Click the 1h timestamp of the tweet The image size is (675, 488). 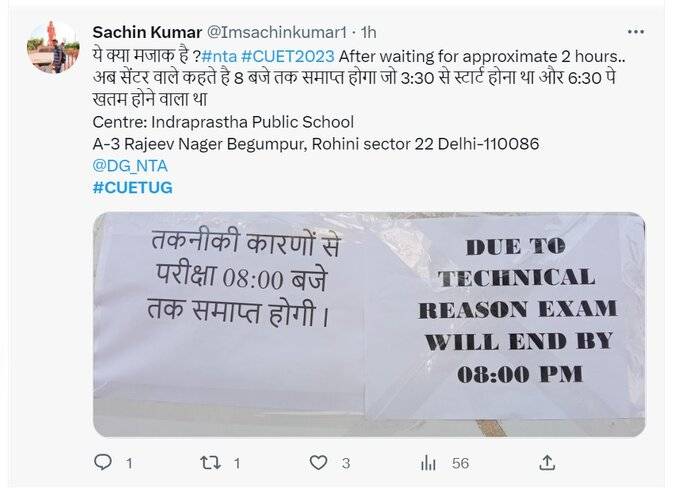coord(368,32)
